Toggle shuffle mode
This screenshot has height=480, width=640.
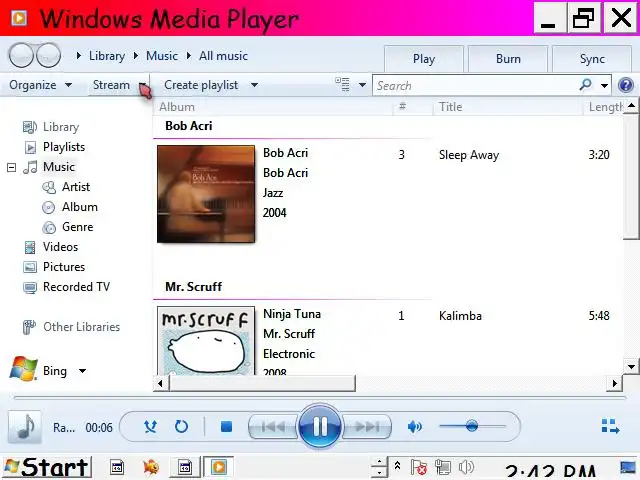(x=150, y=427)
